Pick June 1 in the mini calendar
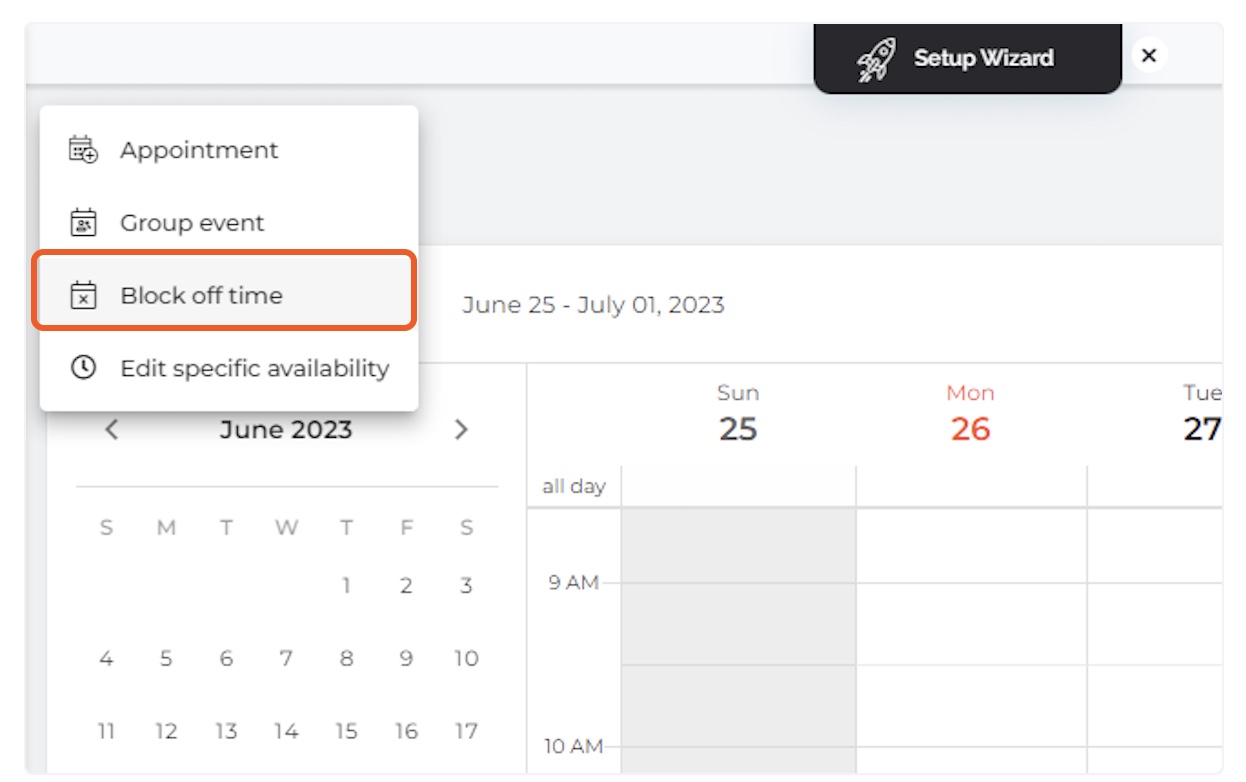1246x782 pixels. pos(346,586)
